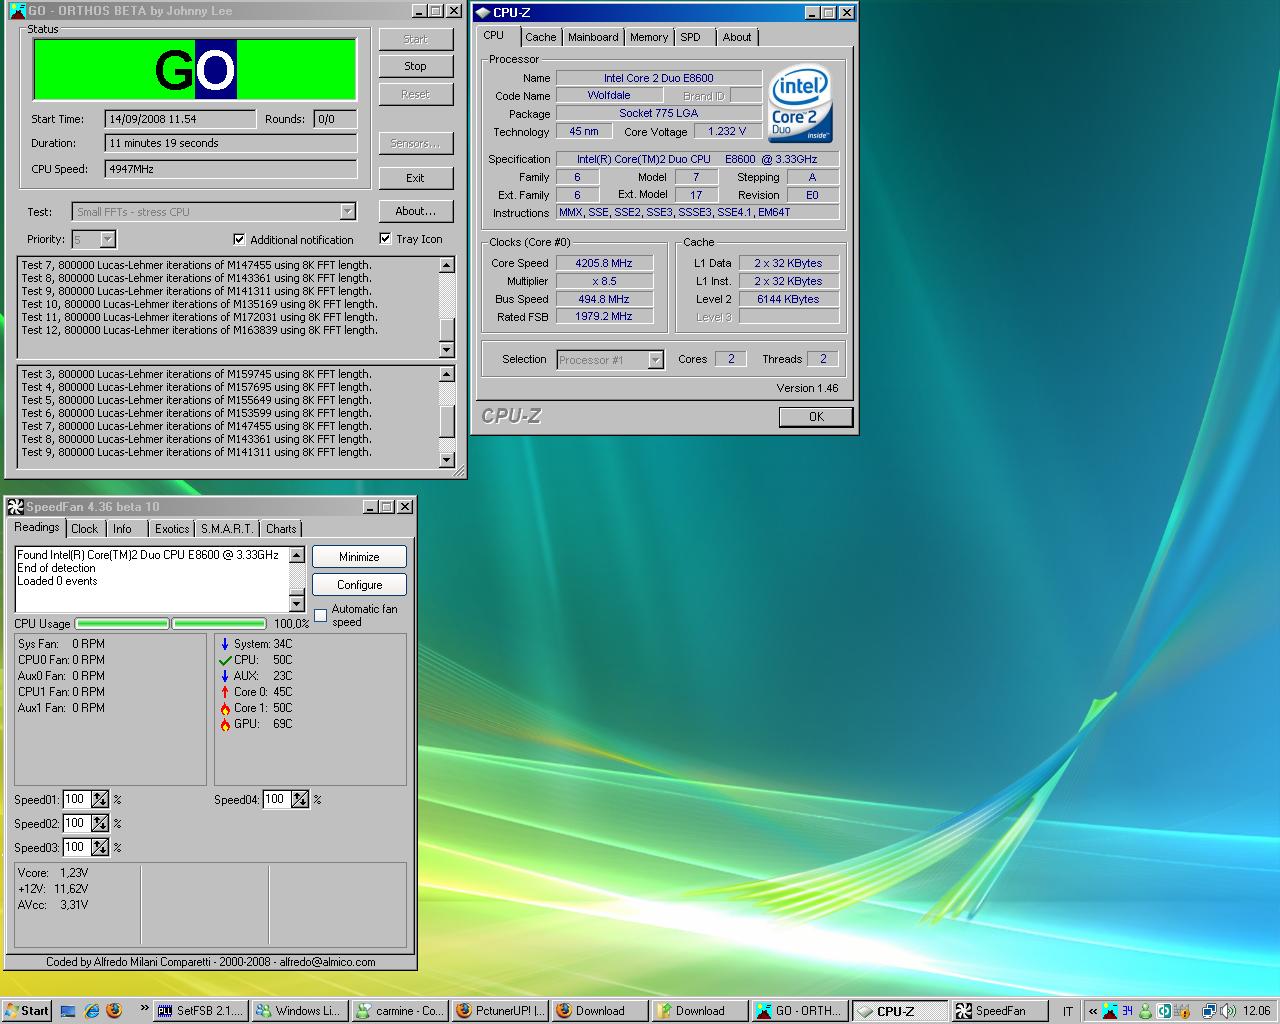Click first CPU Usage progress bar
The image size is (1280, 1024).
[122, 624]
